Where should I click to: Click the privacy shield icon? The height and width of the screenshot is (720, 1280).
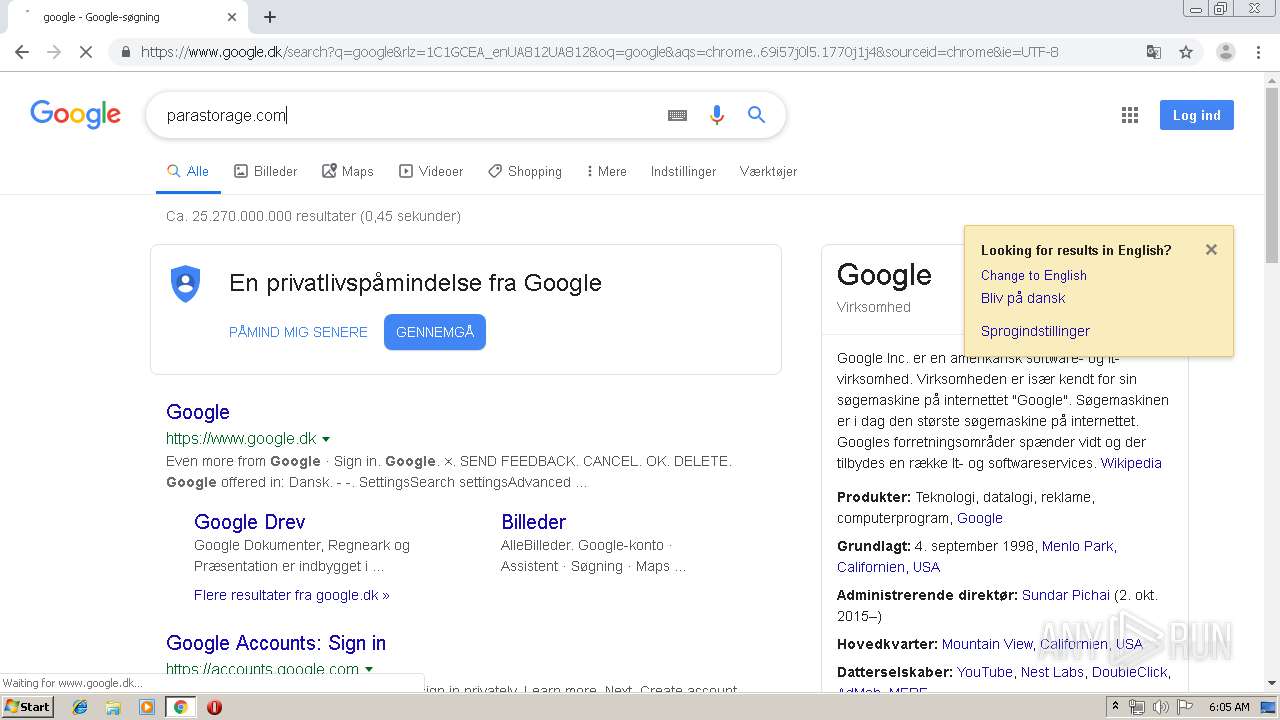point(186,284)
